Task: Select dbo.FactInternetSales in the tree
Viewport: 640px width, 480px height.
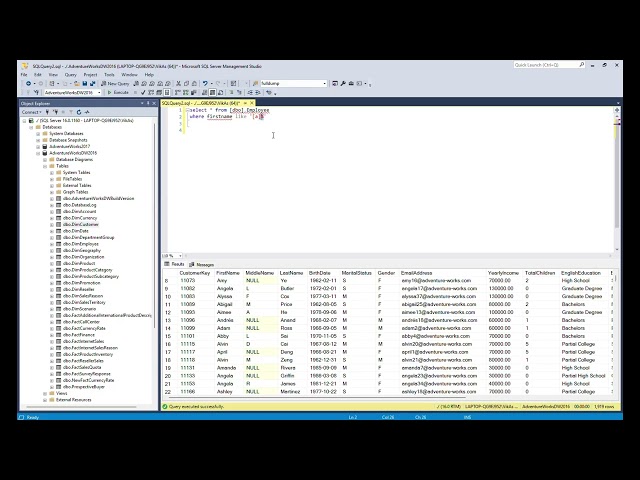Action: [83, 341]
